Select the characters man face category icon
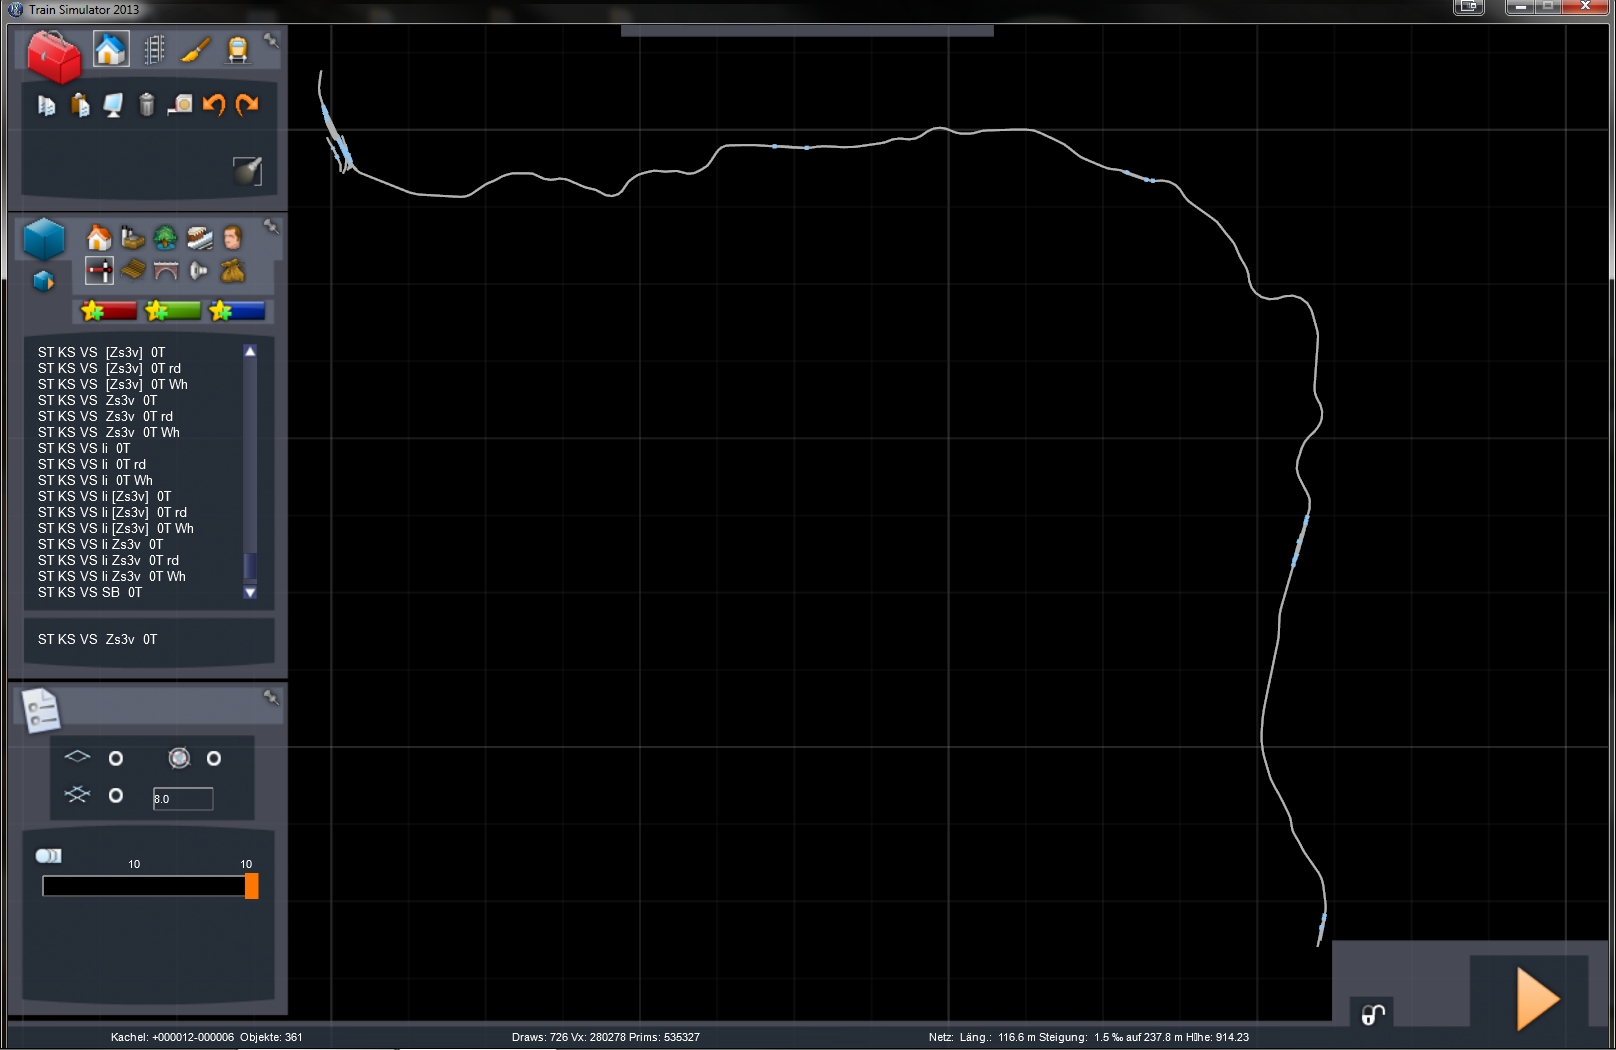 pos(233,238)
